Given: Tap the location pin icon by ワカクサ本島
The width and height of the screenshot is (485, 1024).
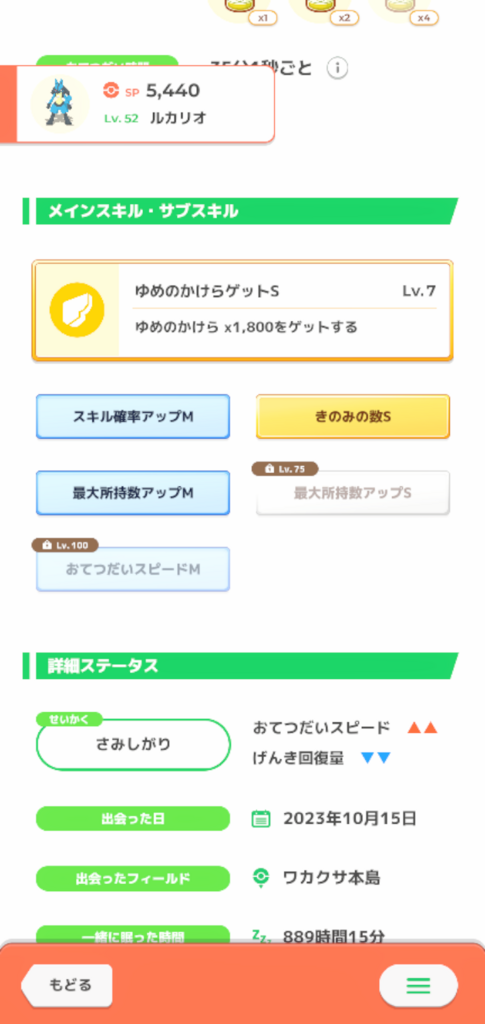Looking at the screenshot, I should pyautogui.click(x=261, y=878).
